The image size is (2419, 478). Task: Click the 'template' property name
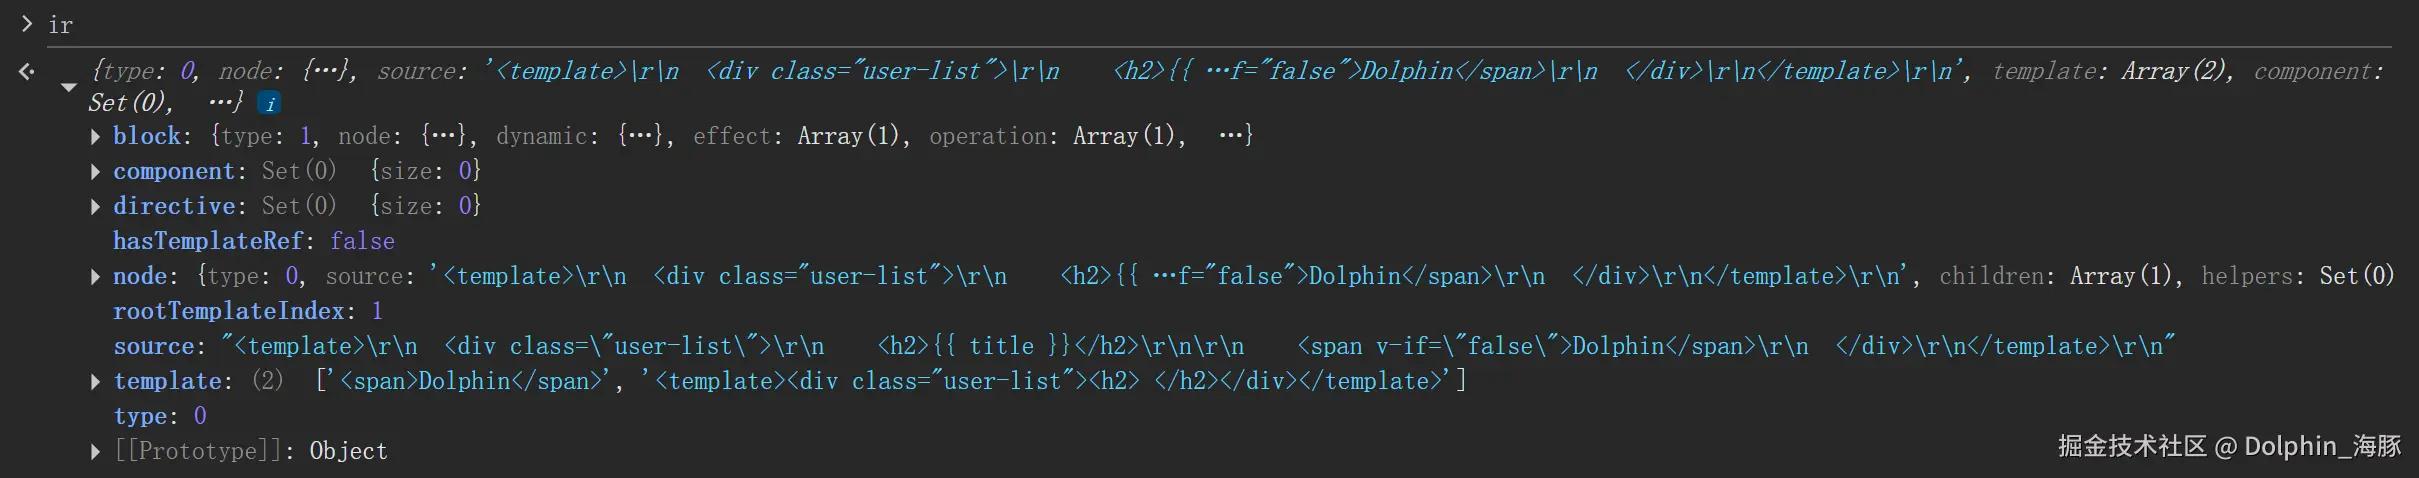coord(168,381)
